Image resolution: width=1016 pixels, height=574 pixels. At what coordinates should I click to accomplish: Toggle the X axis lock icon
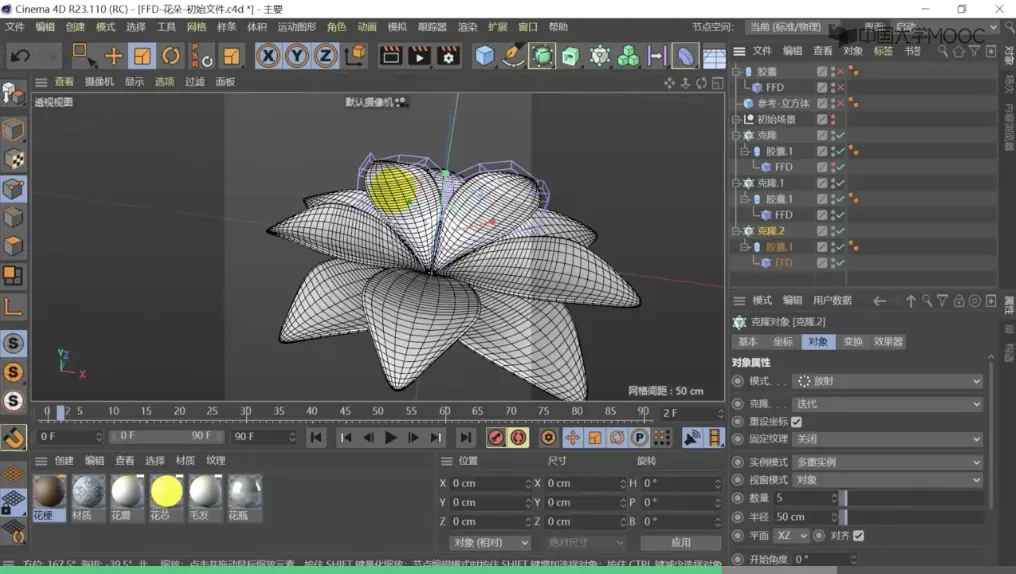(267, 56)
